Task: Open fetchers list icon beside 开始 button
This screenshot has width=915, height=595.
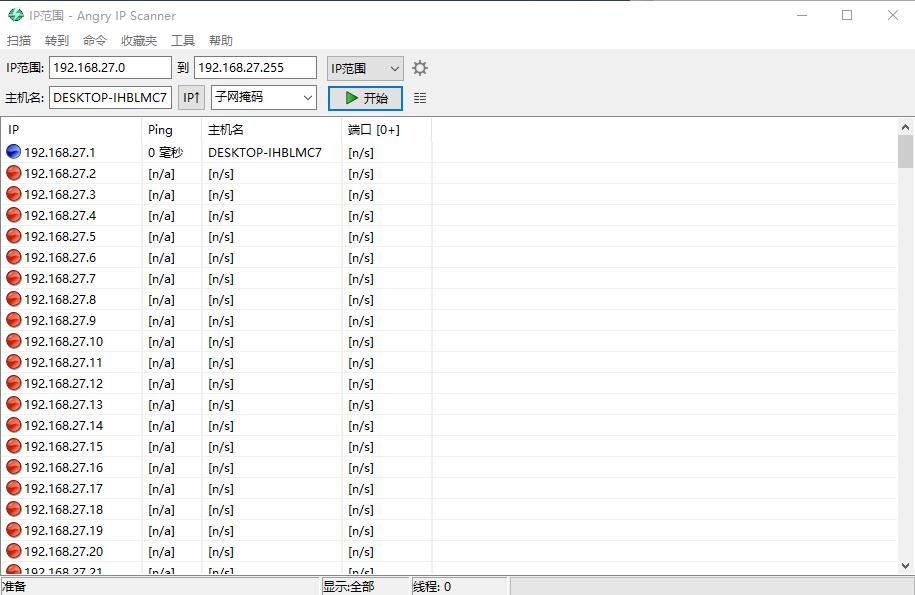Action: tap(419, 97)
